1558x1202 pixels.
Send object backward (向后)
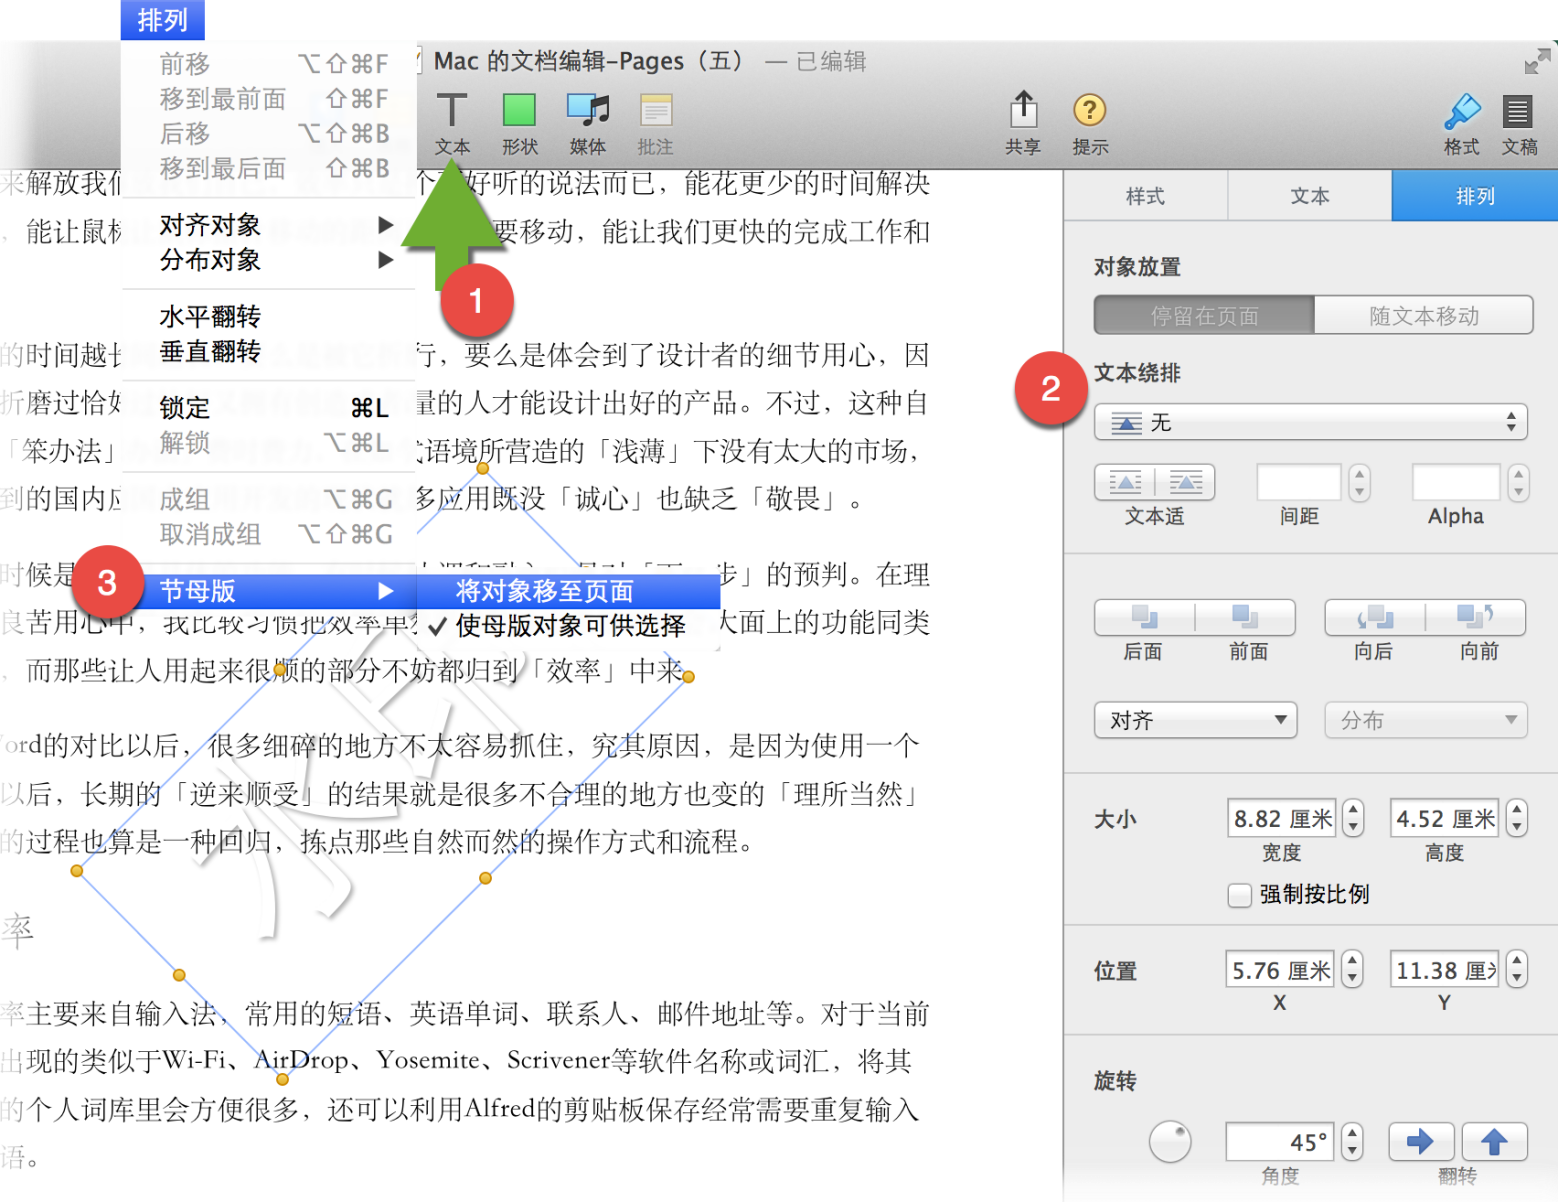(x=1374, y=617)
